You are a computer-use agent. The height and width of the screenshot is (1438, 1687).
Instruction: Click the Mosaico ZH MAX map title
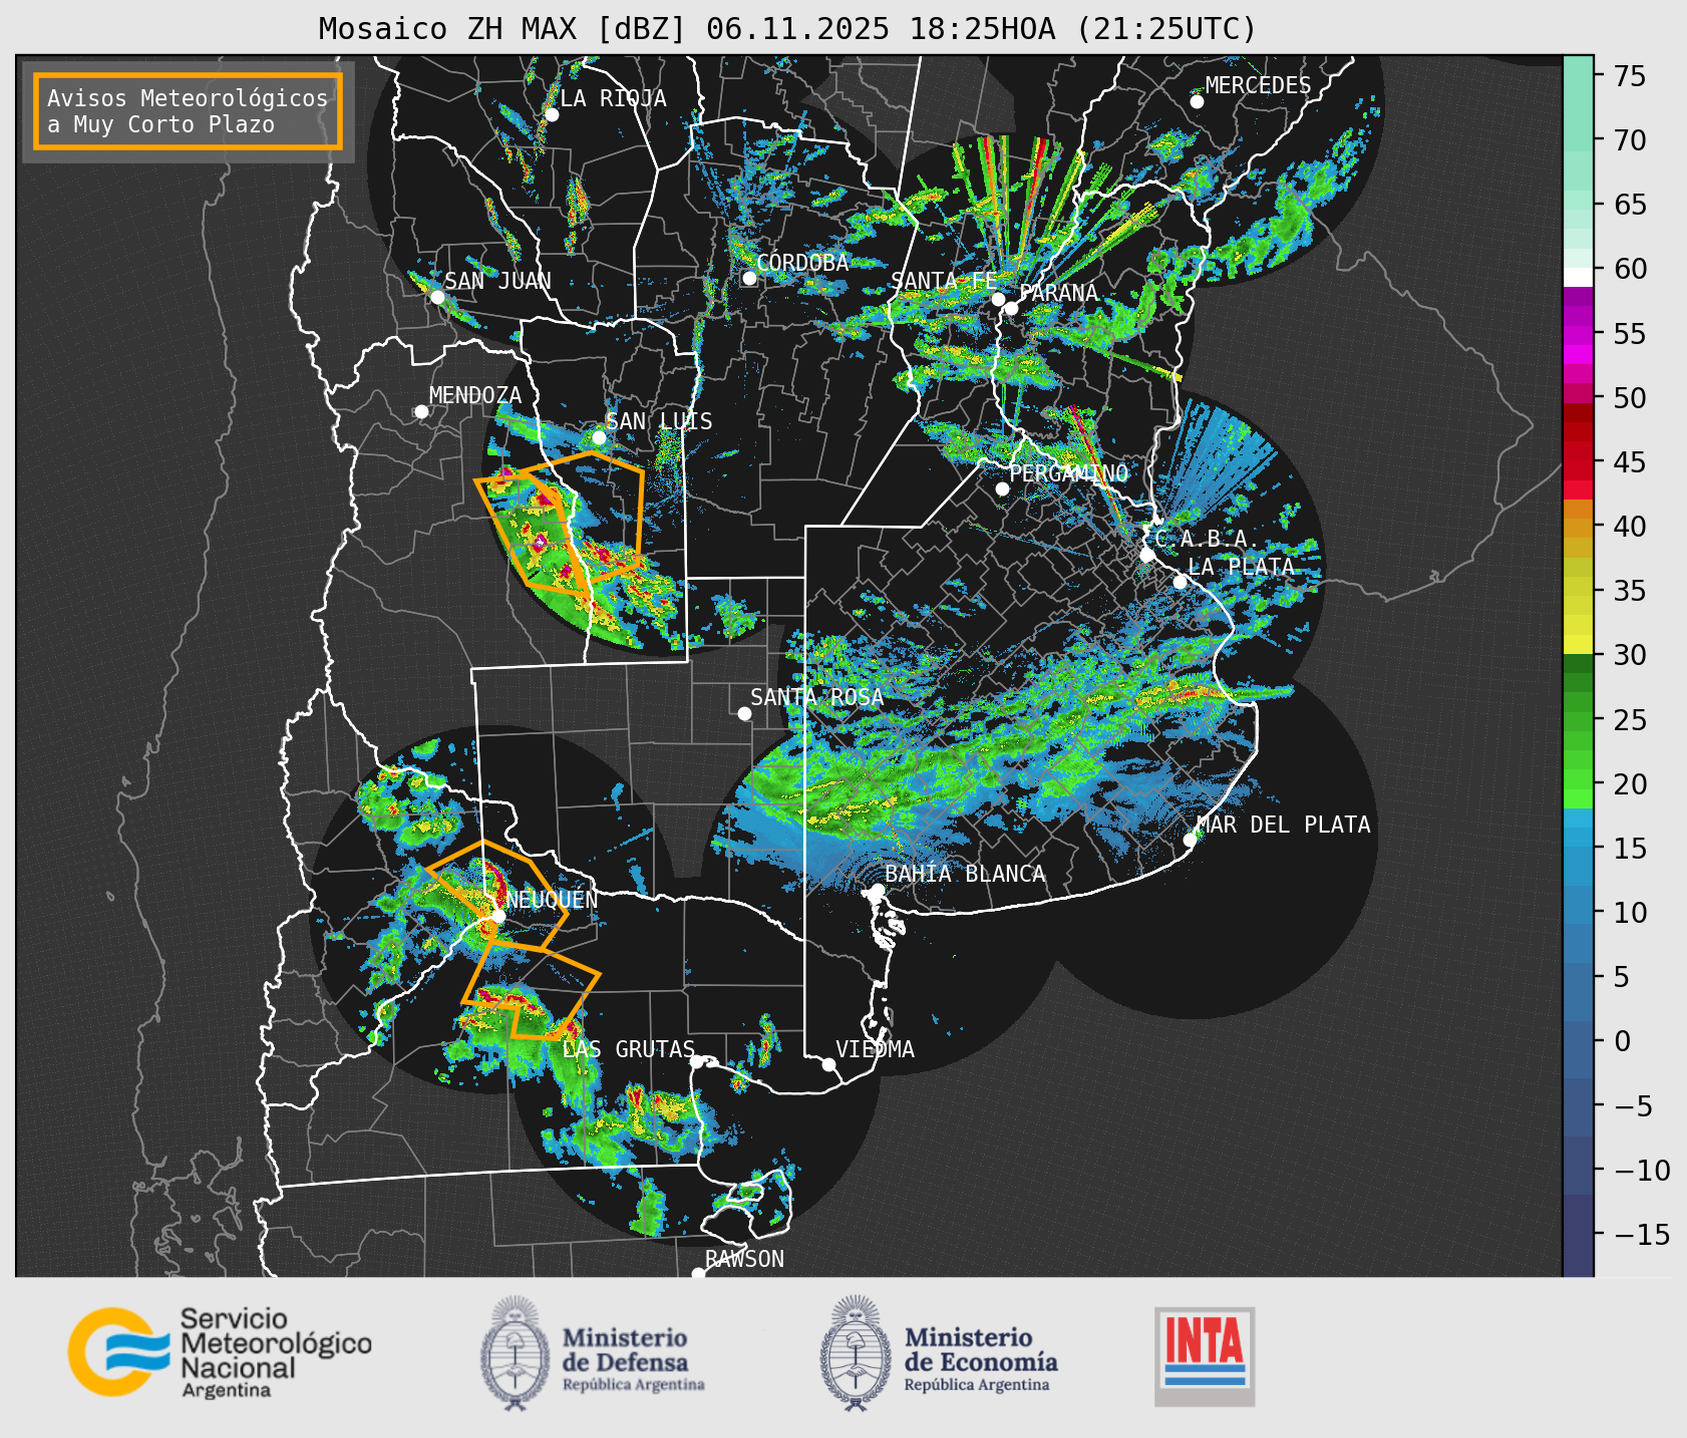[x=787, y=29]
